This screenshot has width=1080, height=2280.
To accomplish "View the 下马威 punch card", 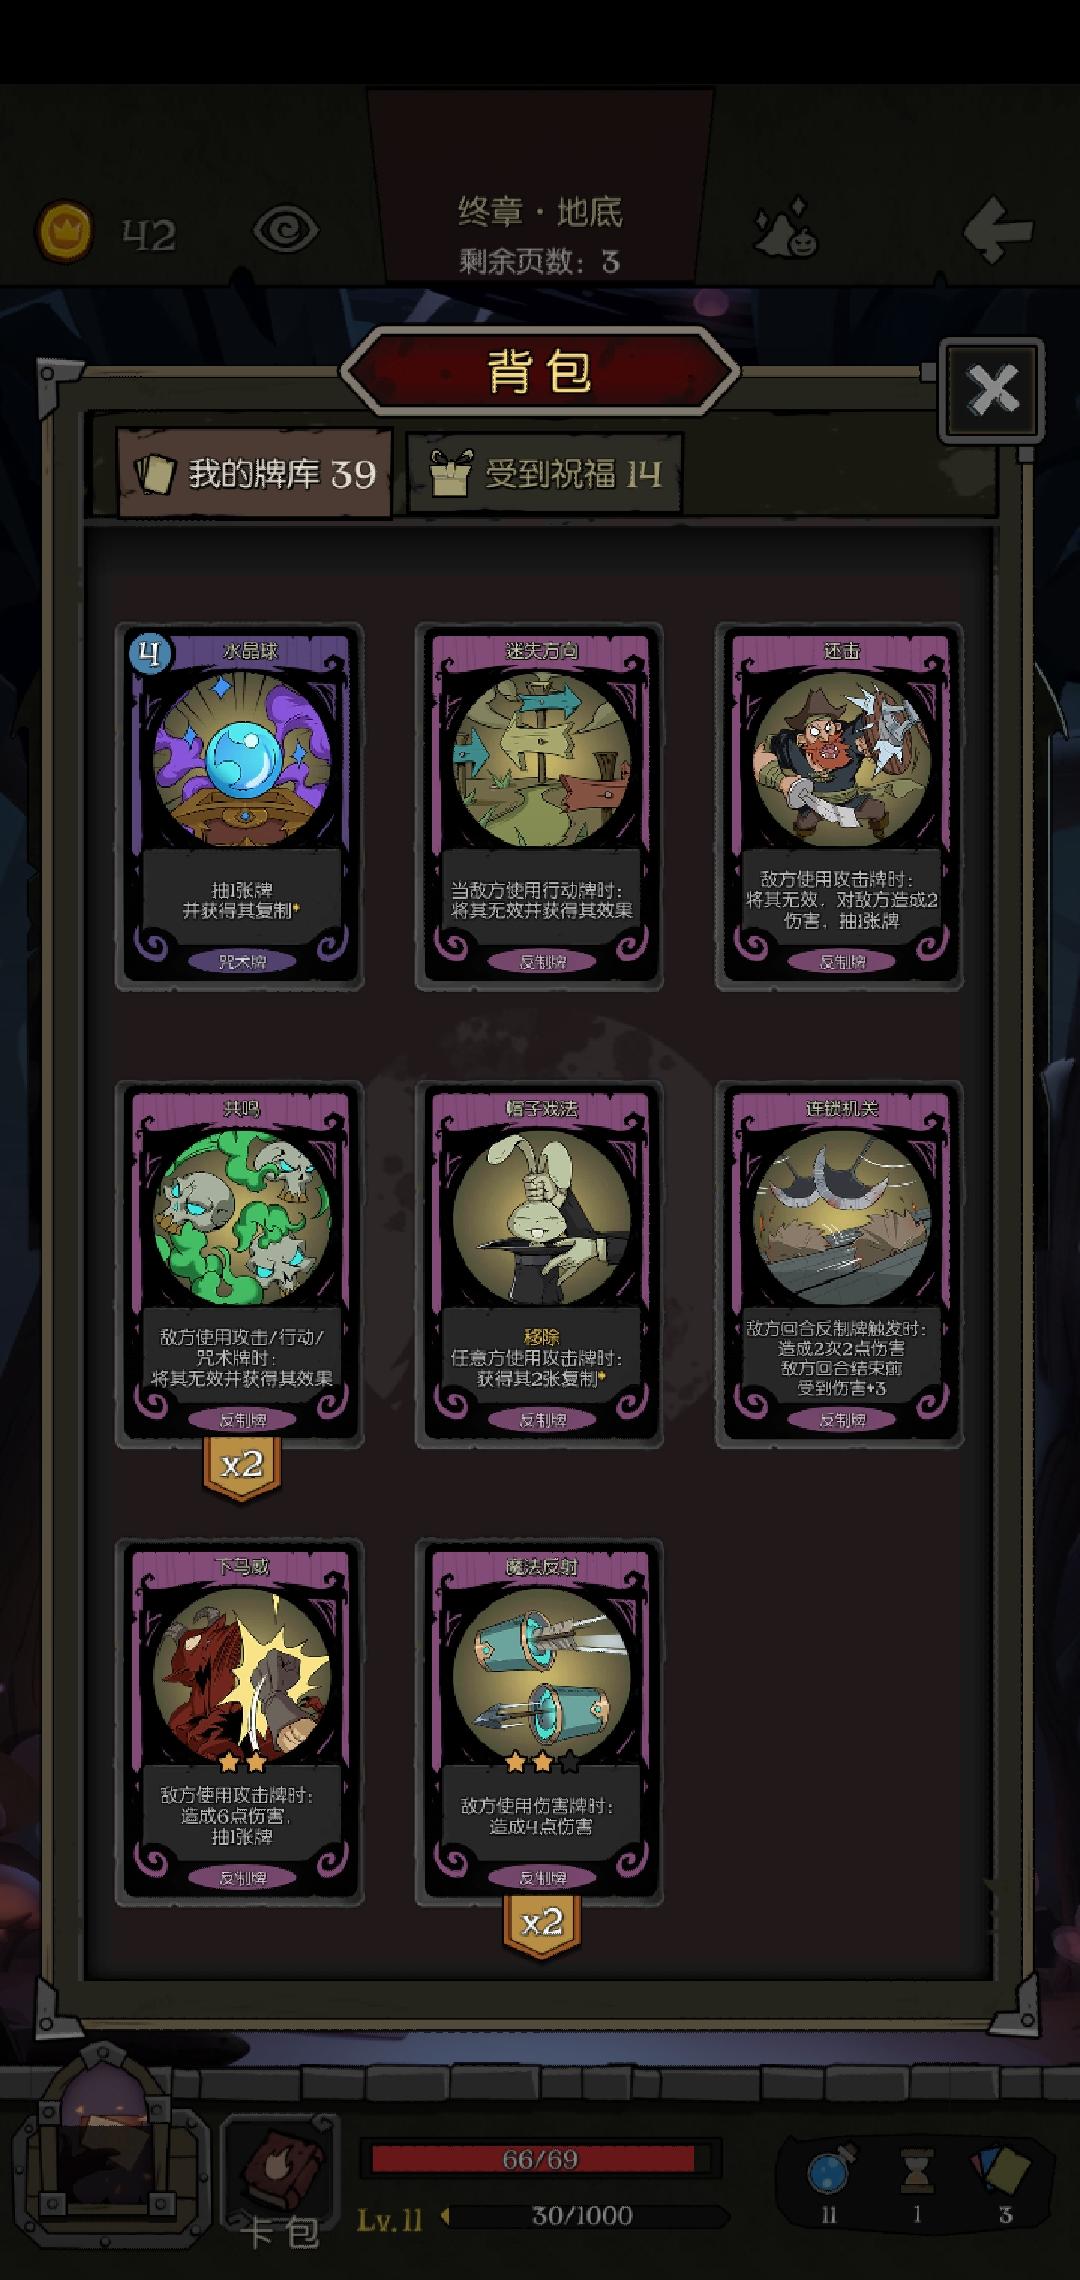I will [x=240, y=1722].
